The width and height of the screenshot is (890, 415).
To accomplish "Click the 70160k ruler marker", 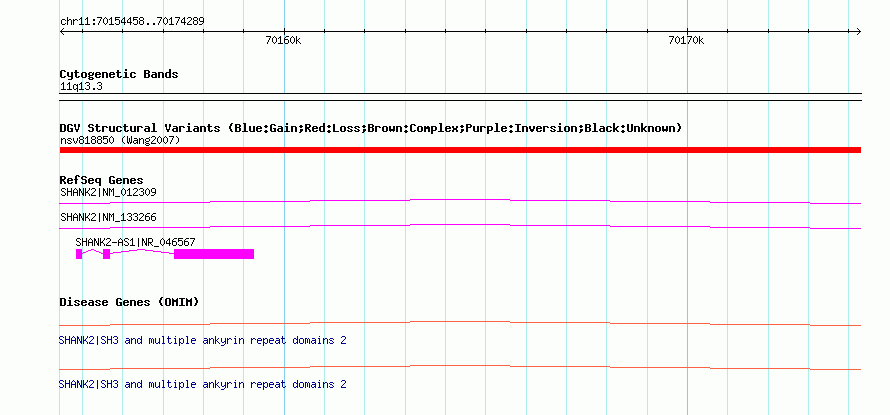I will tap(283, 40).
